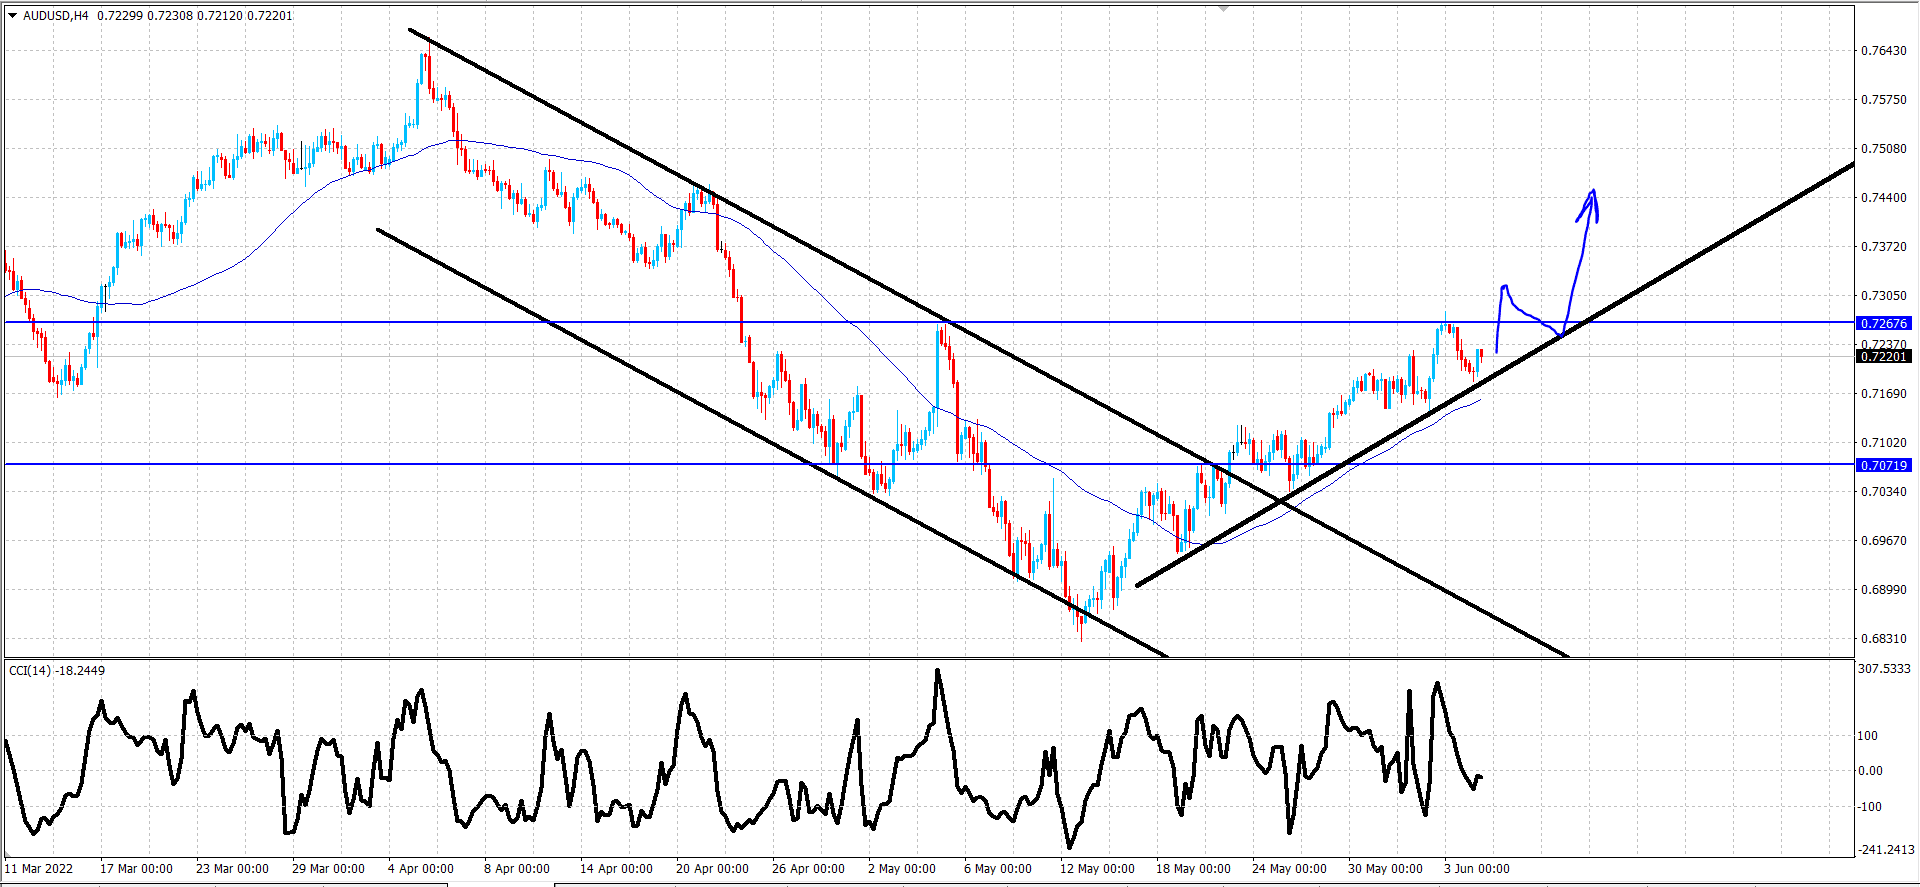Click the 11 Mar 2022 date label
The image size is (1920, 887).
tap(40, 868)
